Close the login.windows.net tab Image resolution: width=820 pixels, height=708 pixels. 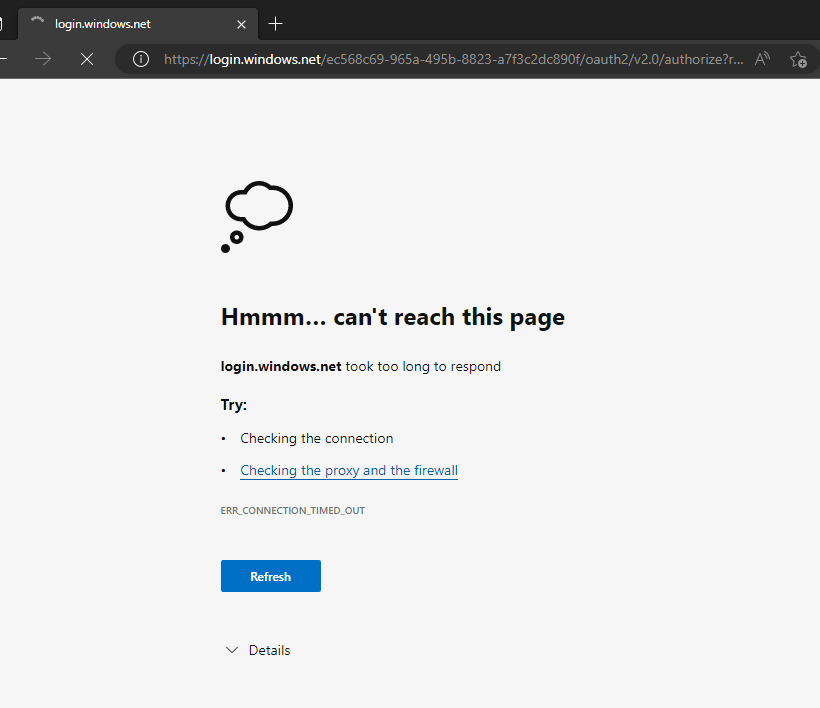coord(241,24)
